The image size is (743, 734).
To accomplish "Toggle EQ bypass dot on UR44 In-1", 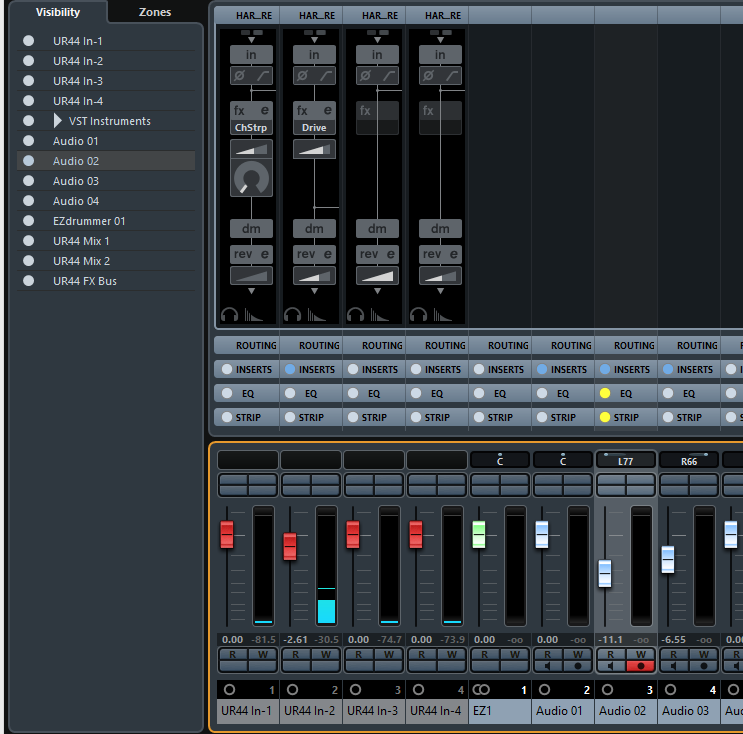I will [227, 393].
